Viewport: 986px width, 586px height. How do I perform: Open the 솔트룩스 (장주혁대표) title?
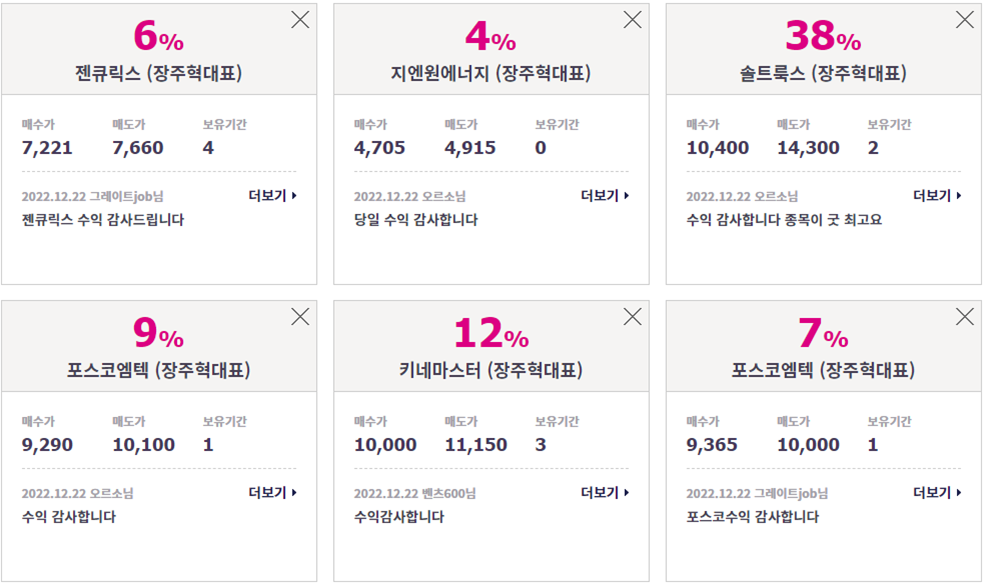[x=823, y=74]
